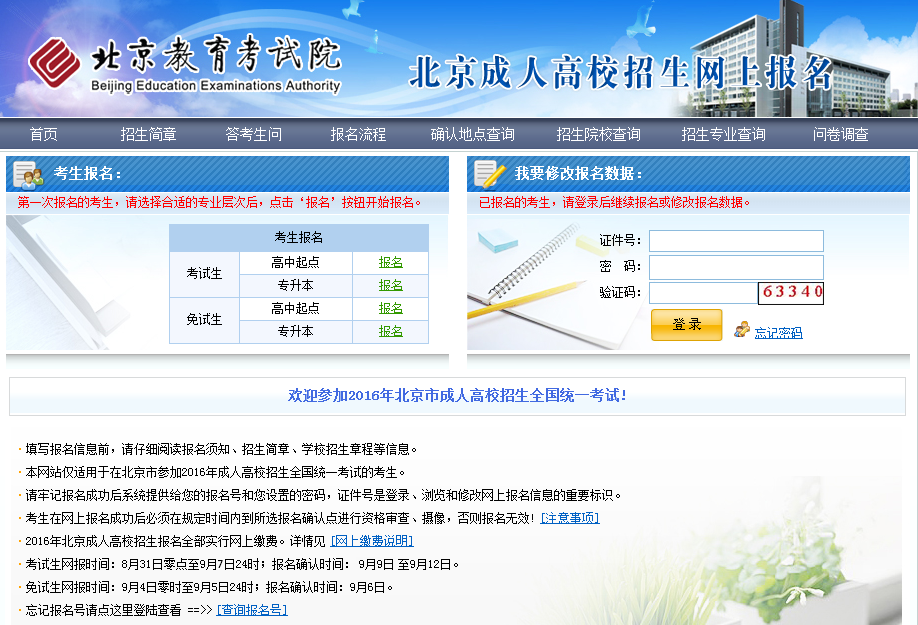
Task: Focus the 密码 password field
Action: click(736, 267)
